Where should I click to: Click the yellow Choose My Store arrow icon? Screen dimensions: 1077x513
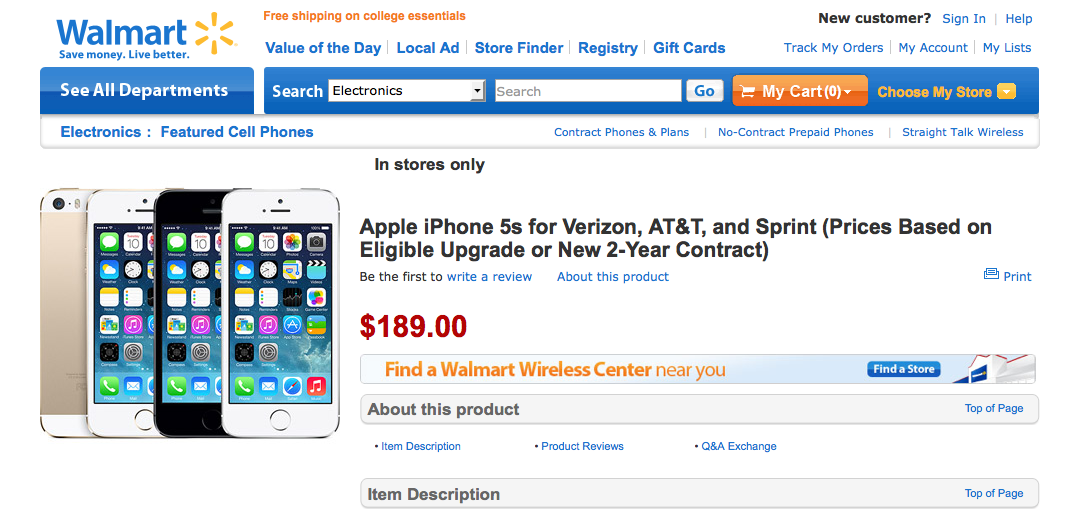click(1006, 92)
